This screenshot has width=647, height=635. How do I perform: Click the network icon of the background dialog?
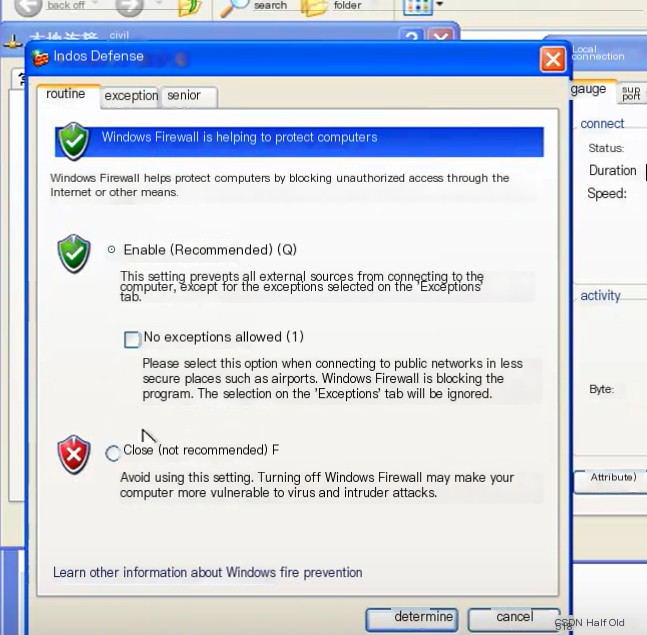pos(13,41)
